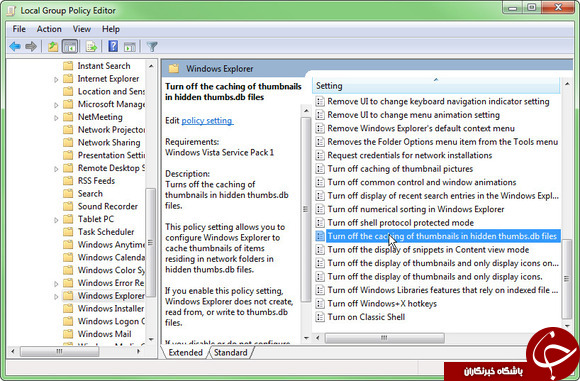The image size is (580, 381).
Task: Select Turn off the display of thumbnails and only display icons.
Action: click(435, 277)
